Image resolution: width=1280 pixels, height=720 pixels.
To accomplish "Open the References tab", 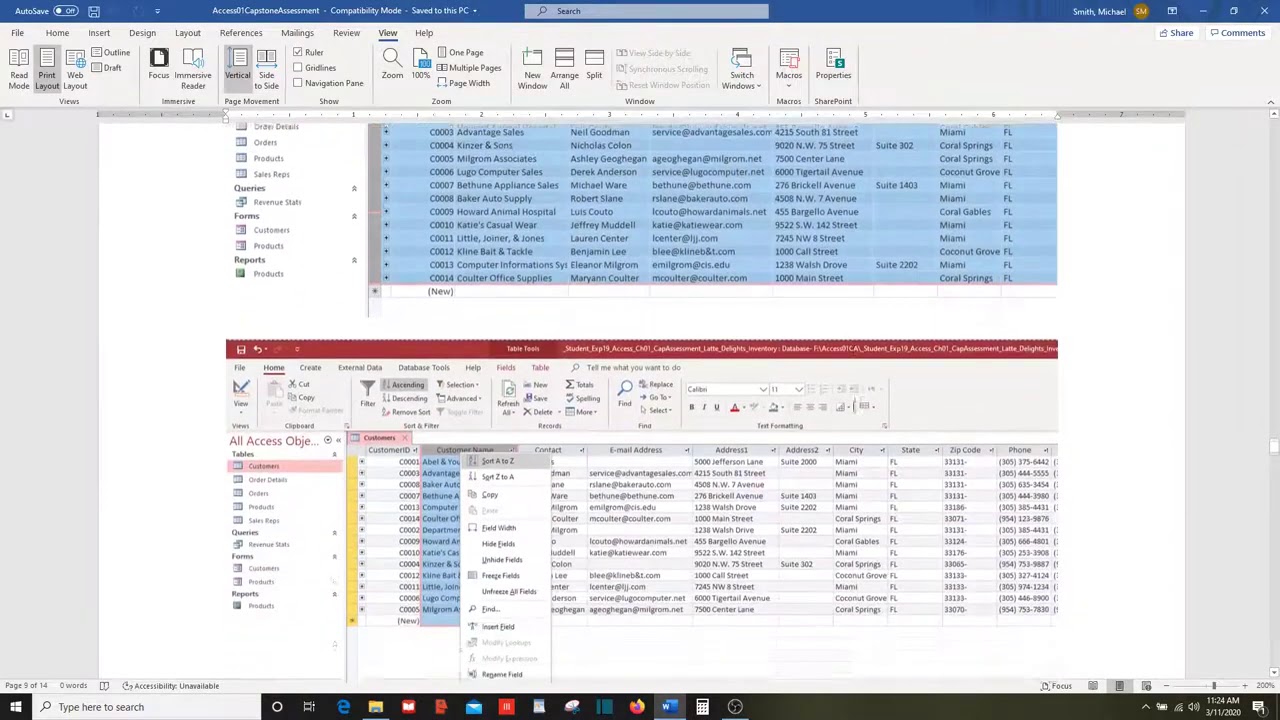I will (x=241, y=33).
